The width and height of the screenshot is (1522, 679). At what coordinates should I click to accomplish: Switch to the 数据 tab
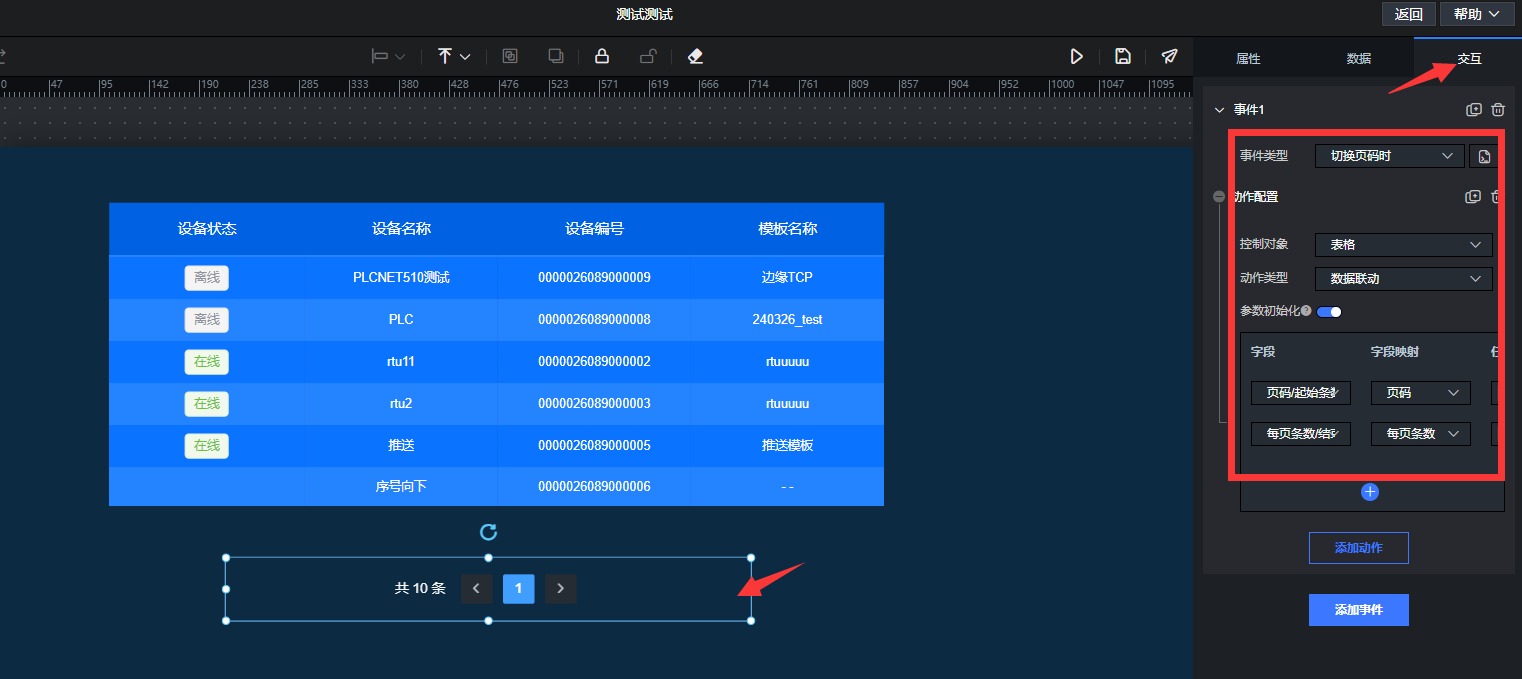click(1358, 59)
